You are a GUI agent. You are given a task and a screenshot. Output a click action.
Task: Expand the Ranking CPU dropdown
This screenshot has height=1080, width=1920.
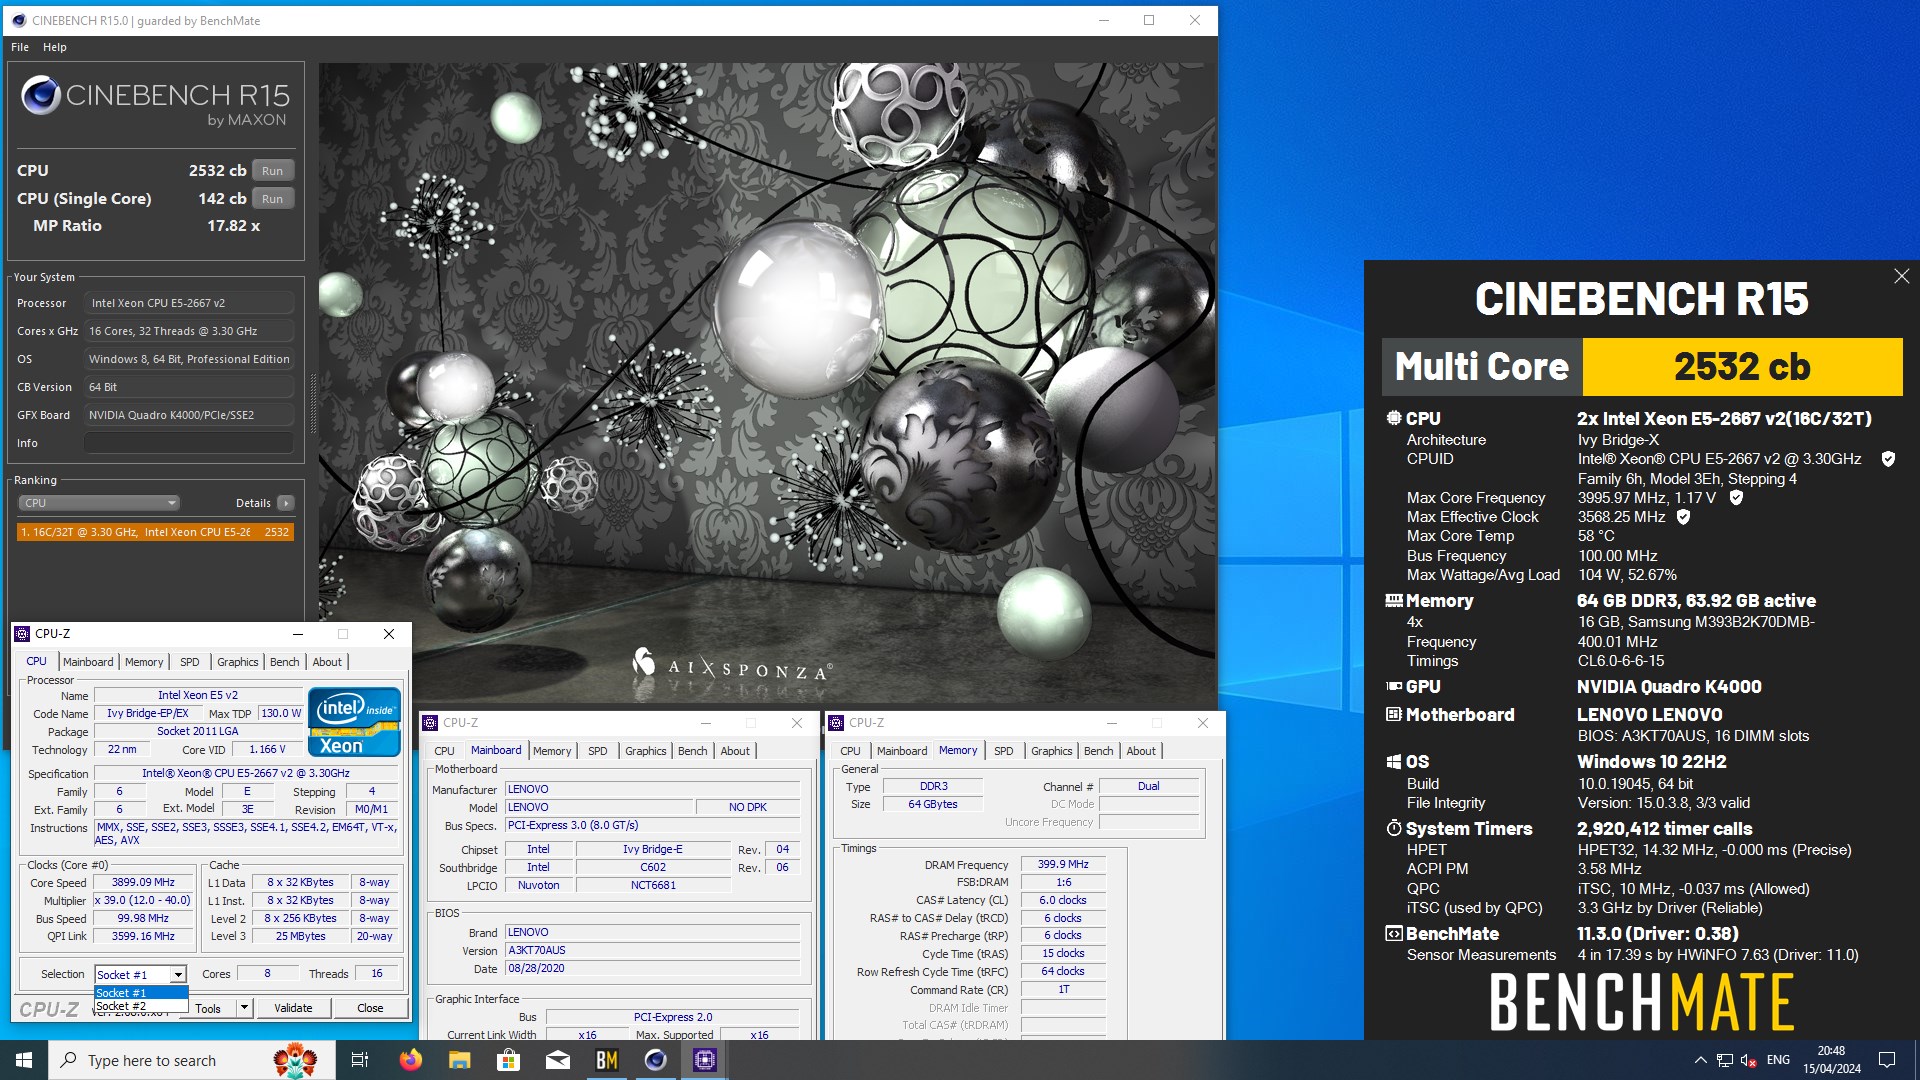coord(98,503)
